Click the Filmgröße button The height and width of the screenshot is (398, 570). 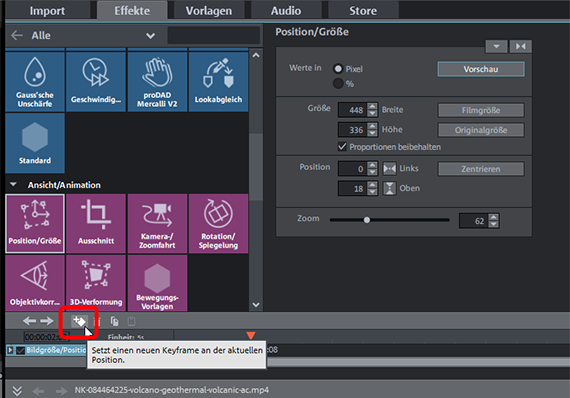[481, 110]
